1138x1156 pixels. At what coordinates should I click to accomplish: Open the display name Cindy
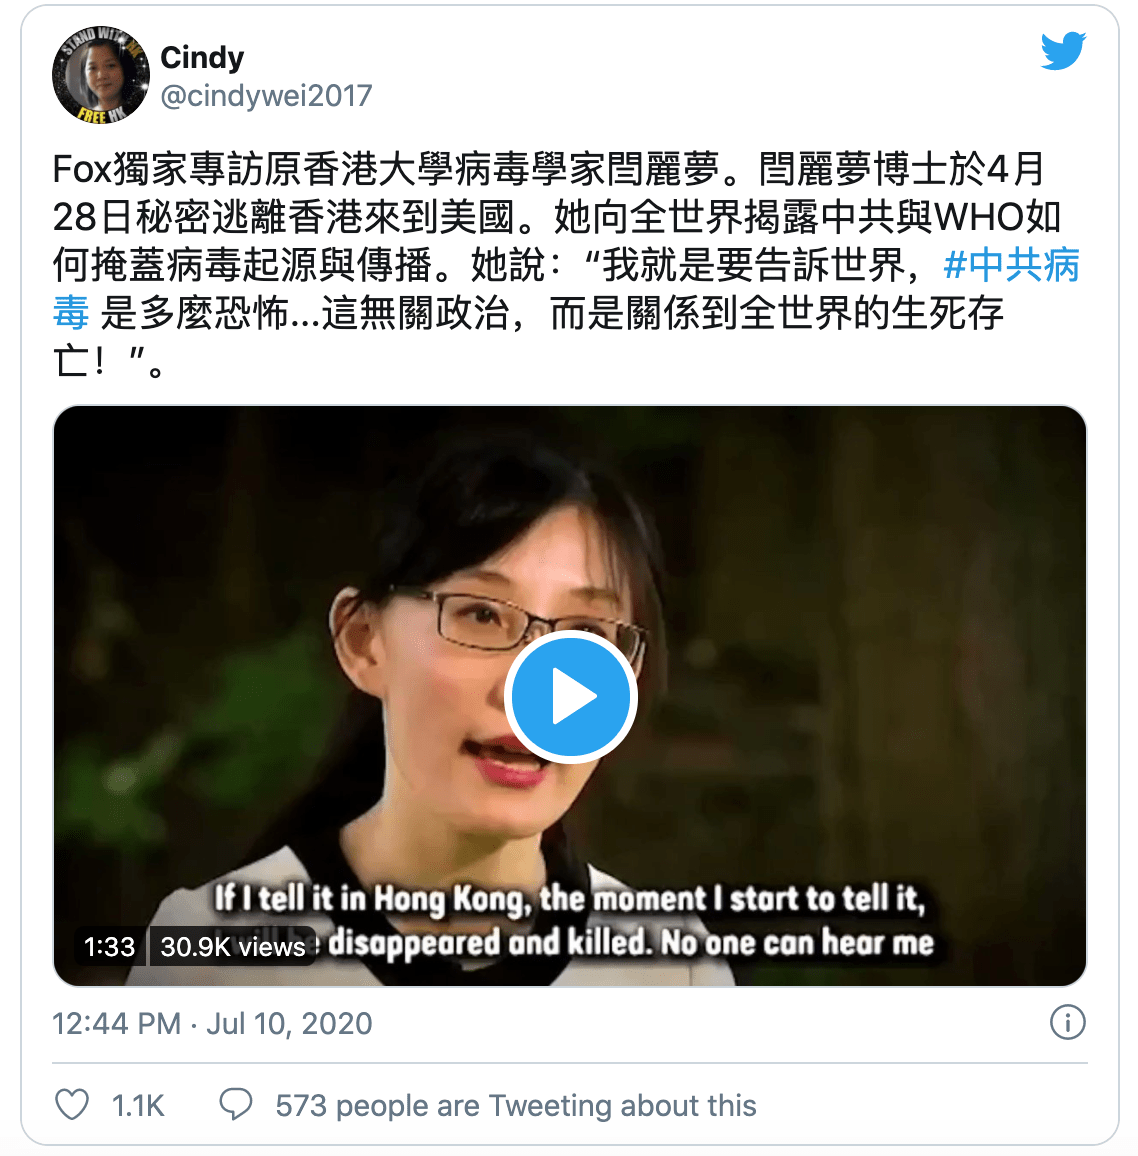click(x=202, y=57)
